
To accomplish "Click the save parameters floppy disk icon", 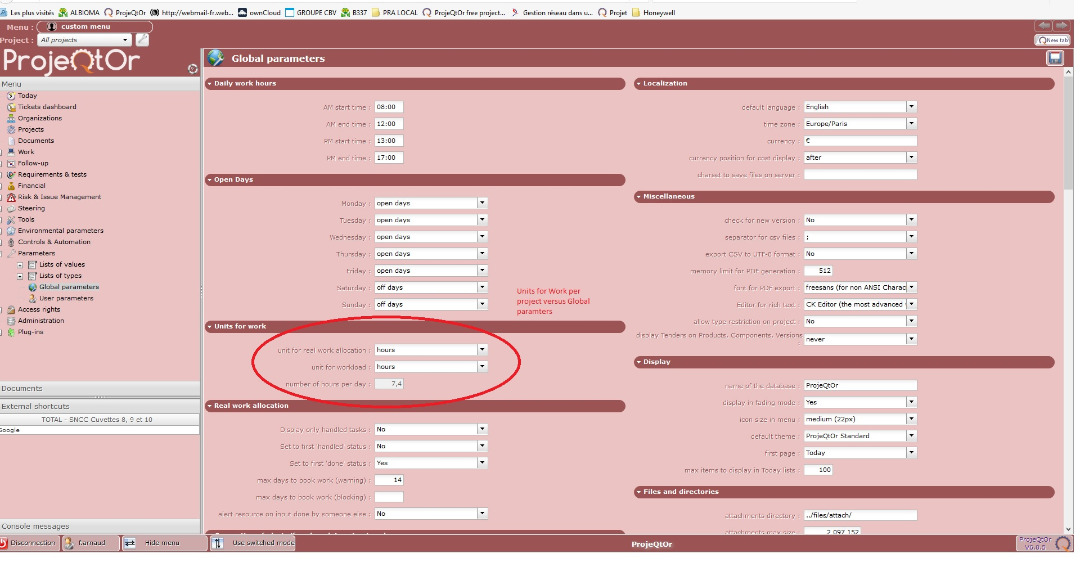I will pyautogui.click(x=1055, y=58).
